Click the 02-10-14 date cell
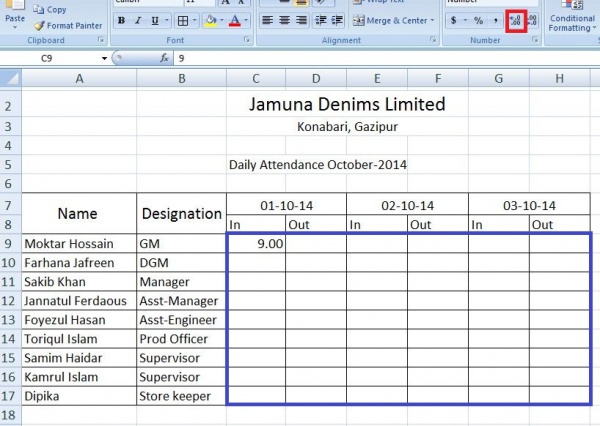Viewport: 600px width, 426px height. coord(408,205)
